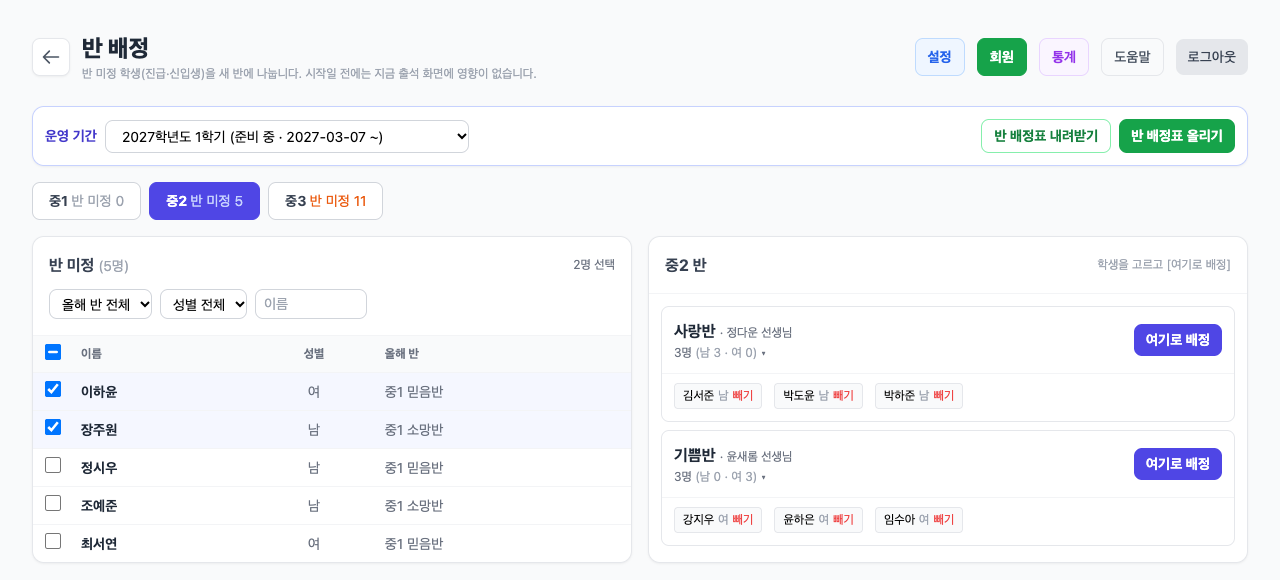The image size is (1280, 580).
Task: Toggle the select-all checkbox in table header
Action: coord(53,352)
